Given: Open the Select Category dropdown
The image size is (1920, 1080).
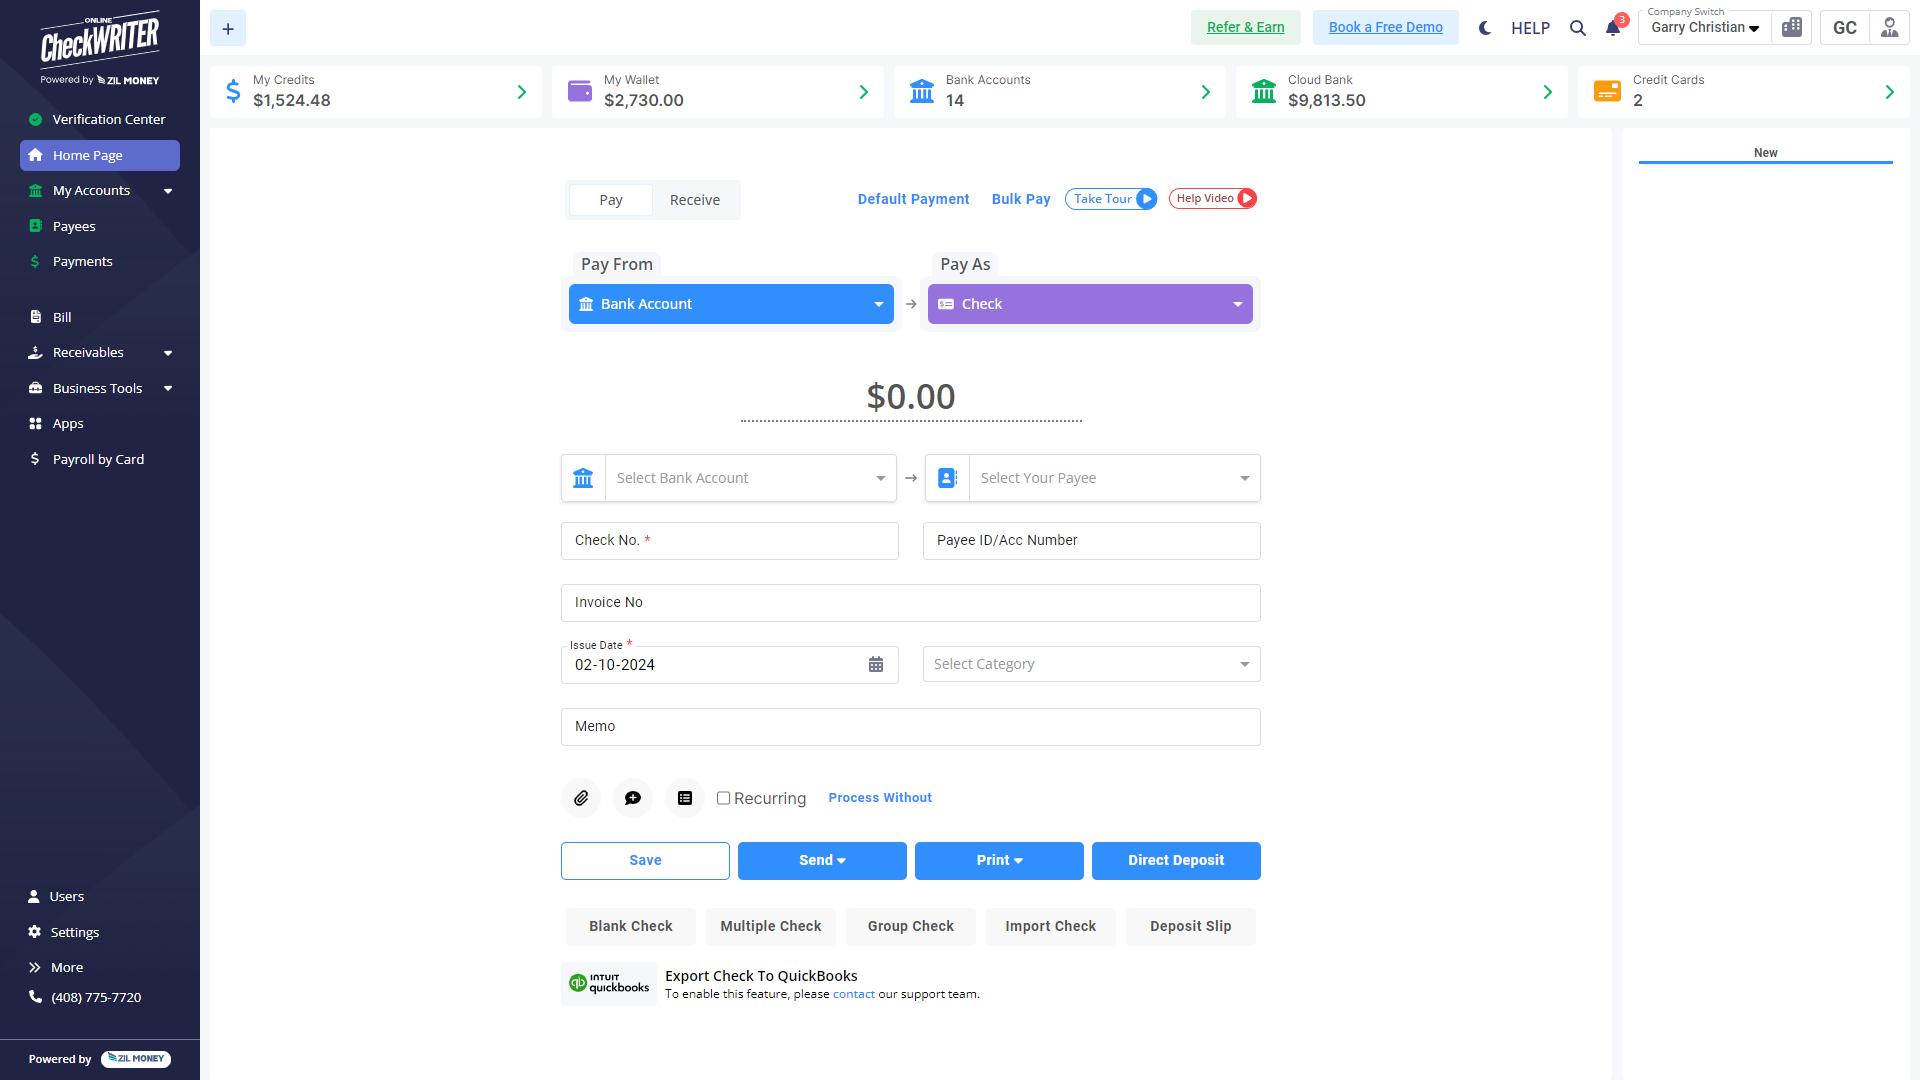Looking at the screenshot, I should [1091, 664].
